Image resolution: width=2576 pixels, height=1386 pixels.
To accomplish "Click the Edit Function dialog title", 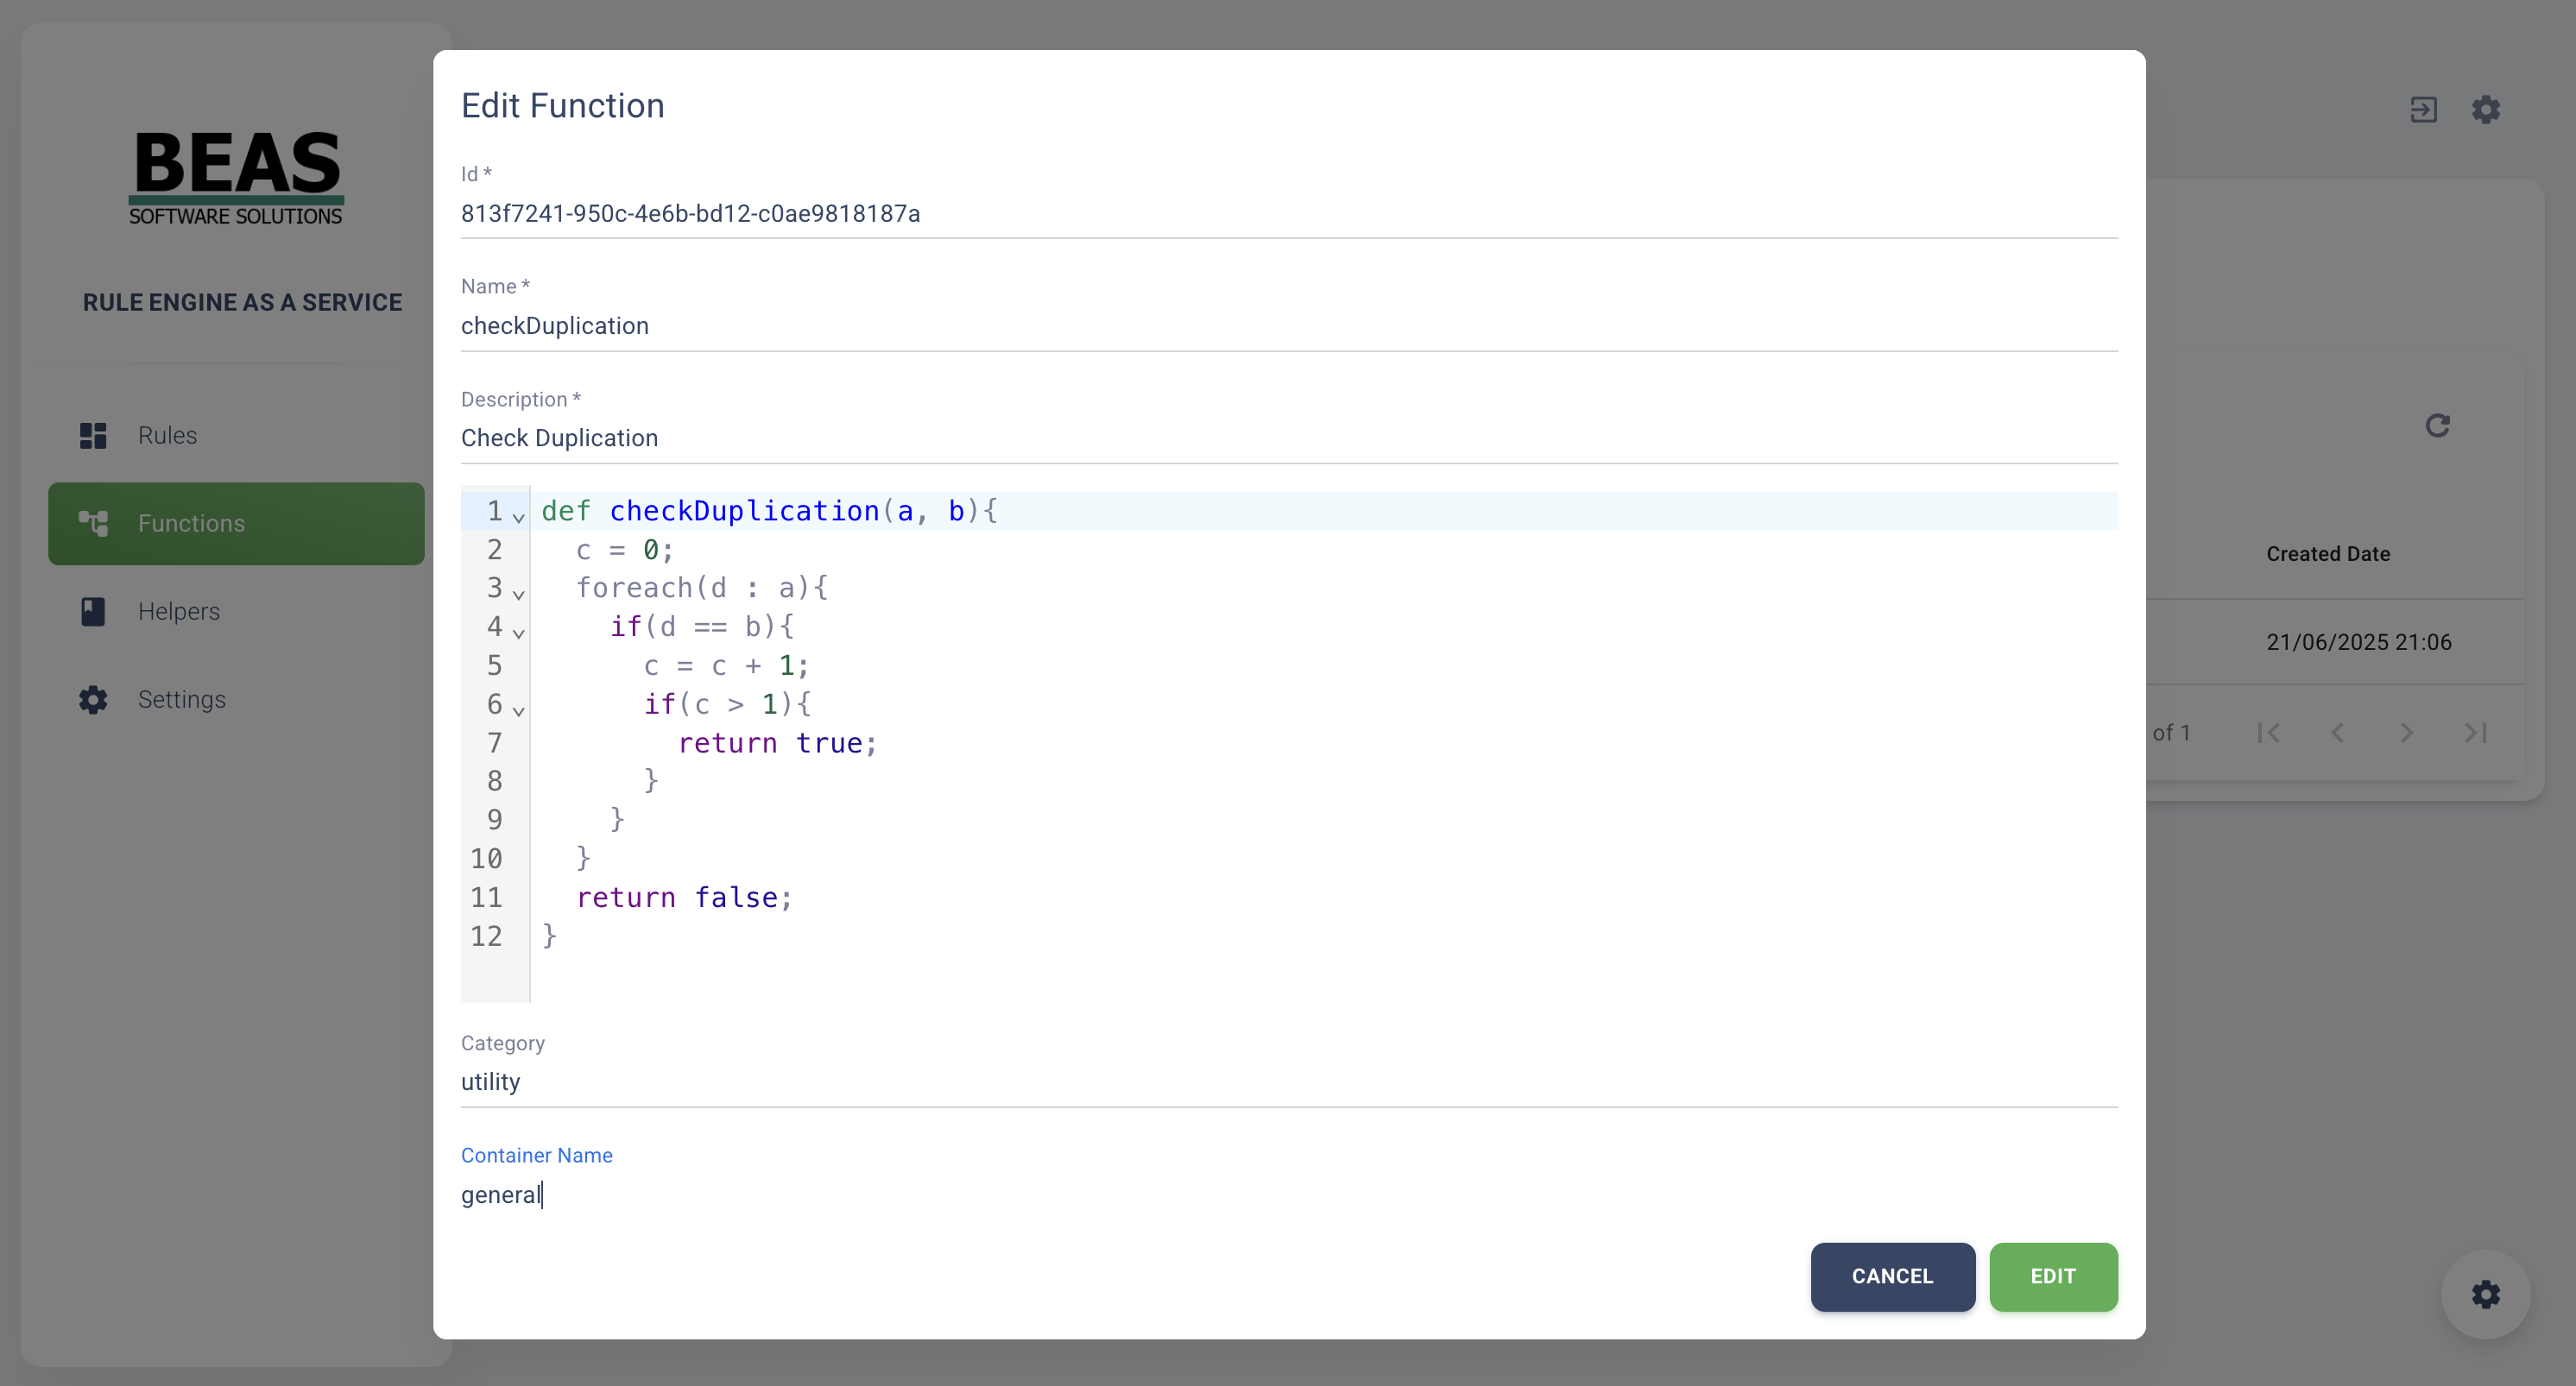I will pos(562,106).
